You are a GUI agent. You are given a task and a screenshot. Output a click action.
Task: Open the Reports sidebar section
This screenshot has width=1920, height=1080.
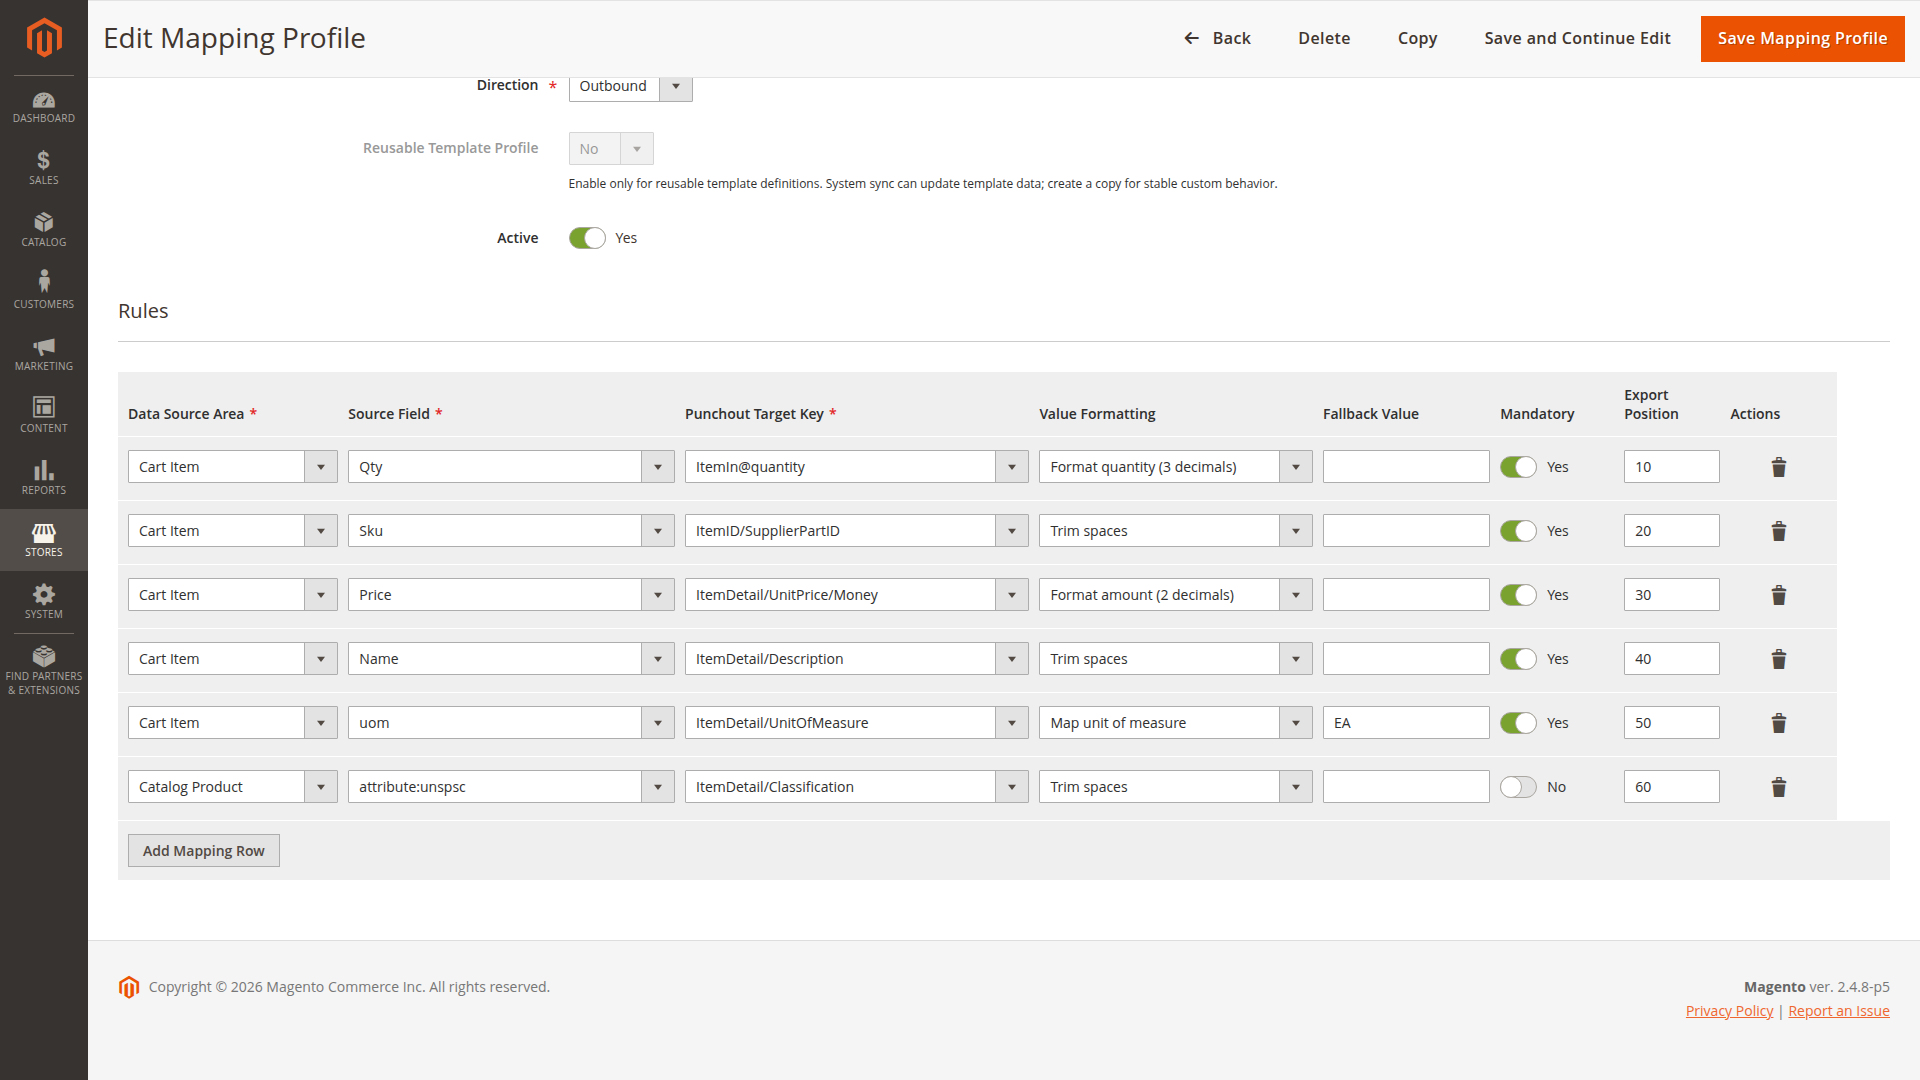44,479
